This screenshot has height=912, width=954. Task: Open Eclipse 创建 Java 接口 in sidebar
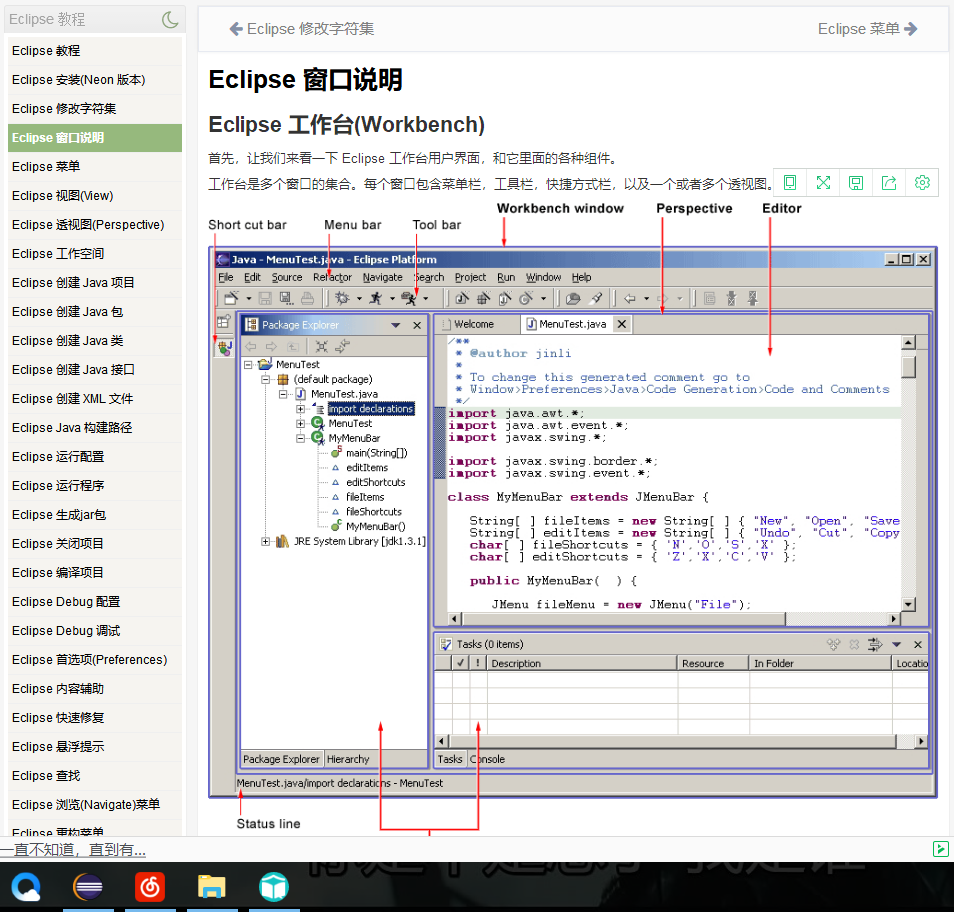pos(95,369)
